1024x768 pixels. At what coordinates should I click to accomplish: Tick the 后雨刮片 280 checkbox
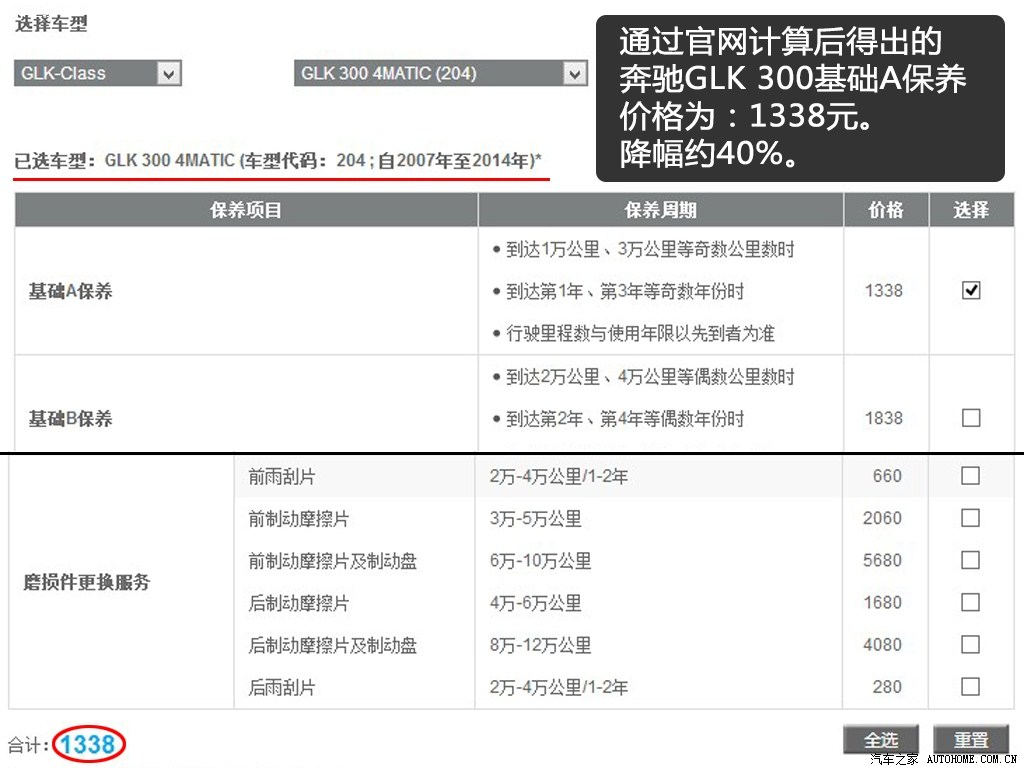[970, 686]
